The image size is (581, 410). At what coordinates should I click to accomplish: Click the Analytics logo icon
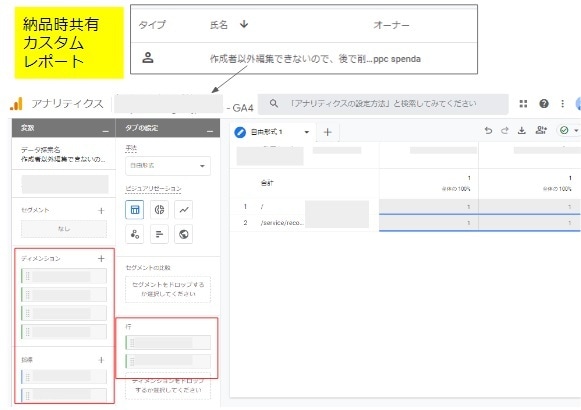(x=16, y=104)
